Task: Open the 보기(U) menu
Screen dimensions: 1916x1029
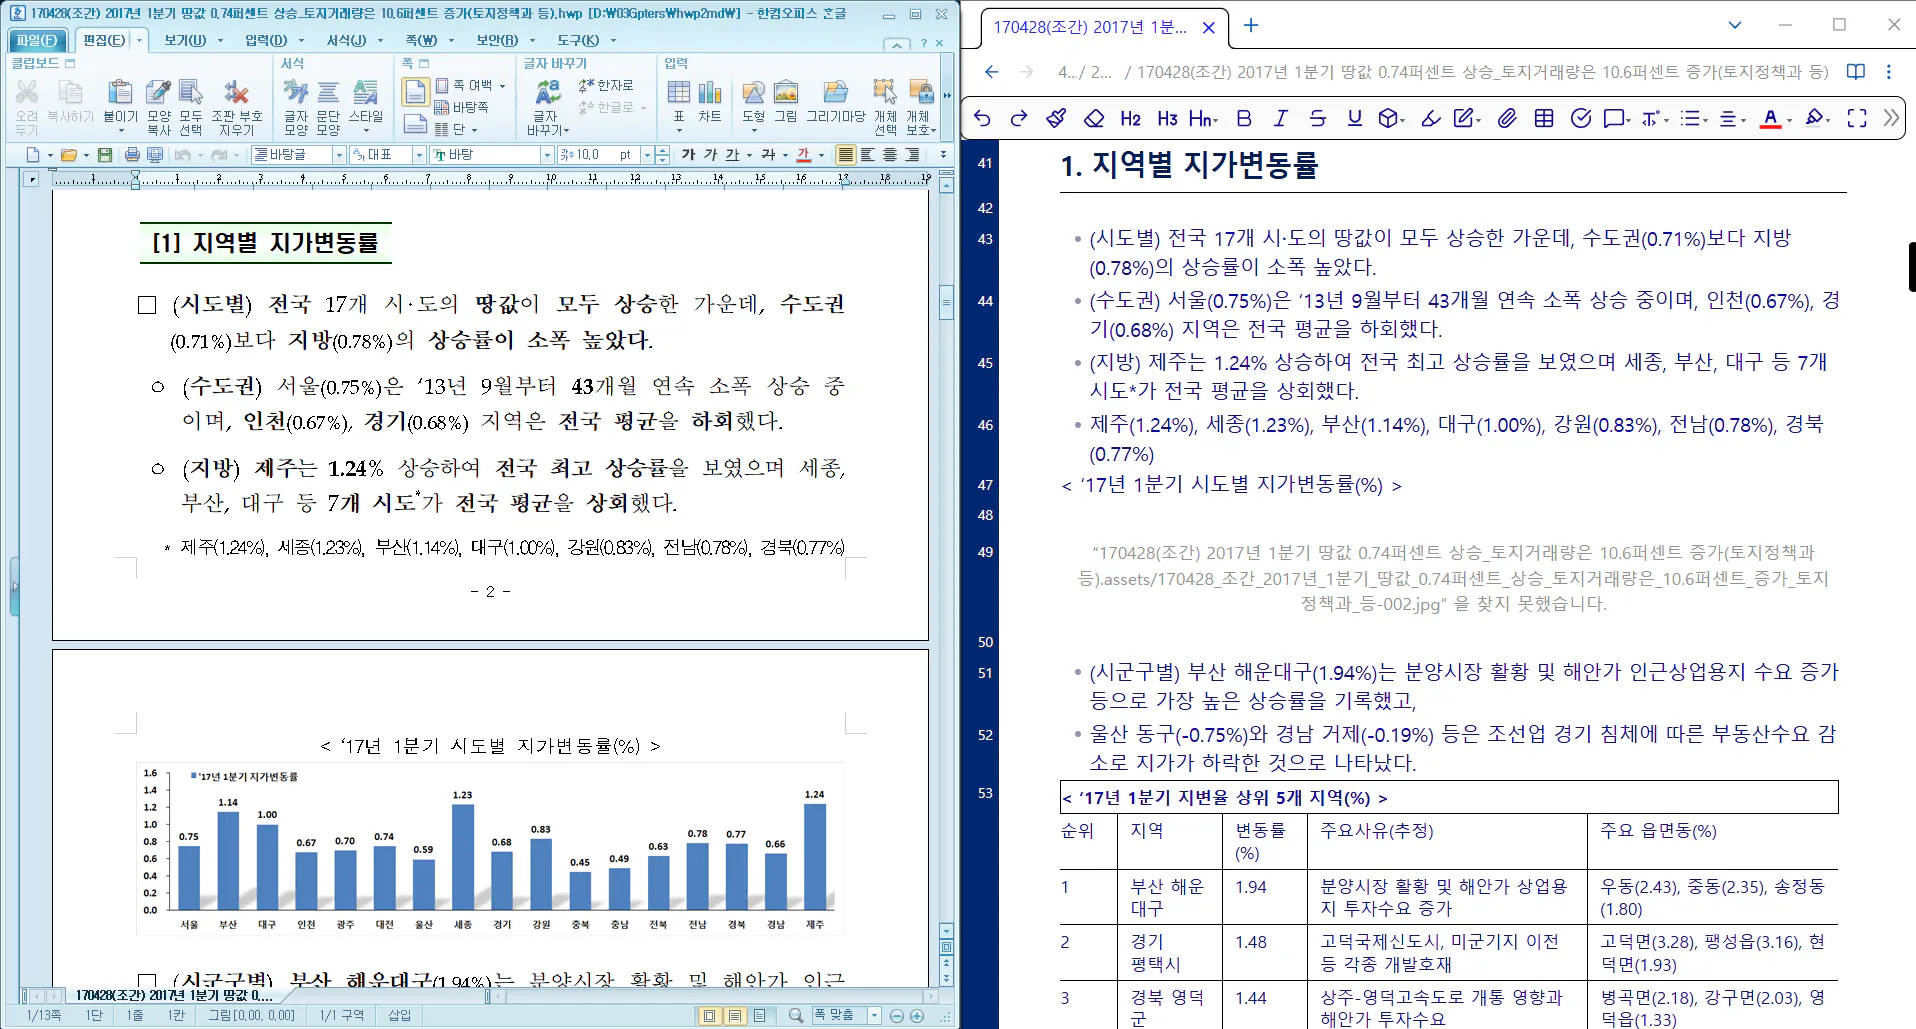Action: point(185,40)
